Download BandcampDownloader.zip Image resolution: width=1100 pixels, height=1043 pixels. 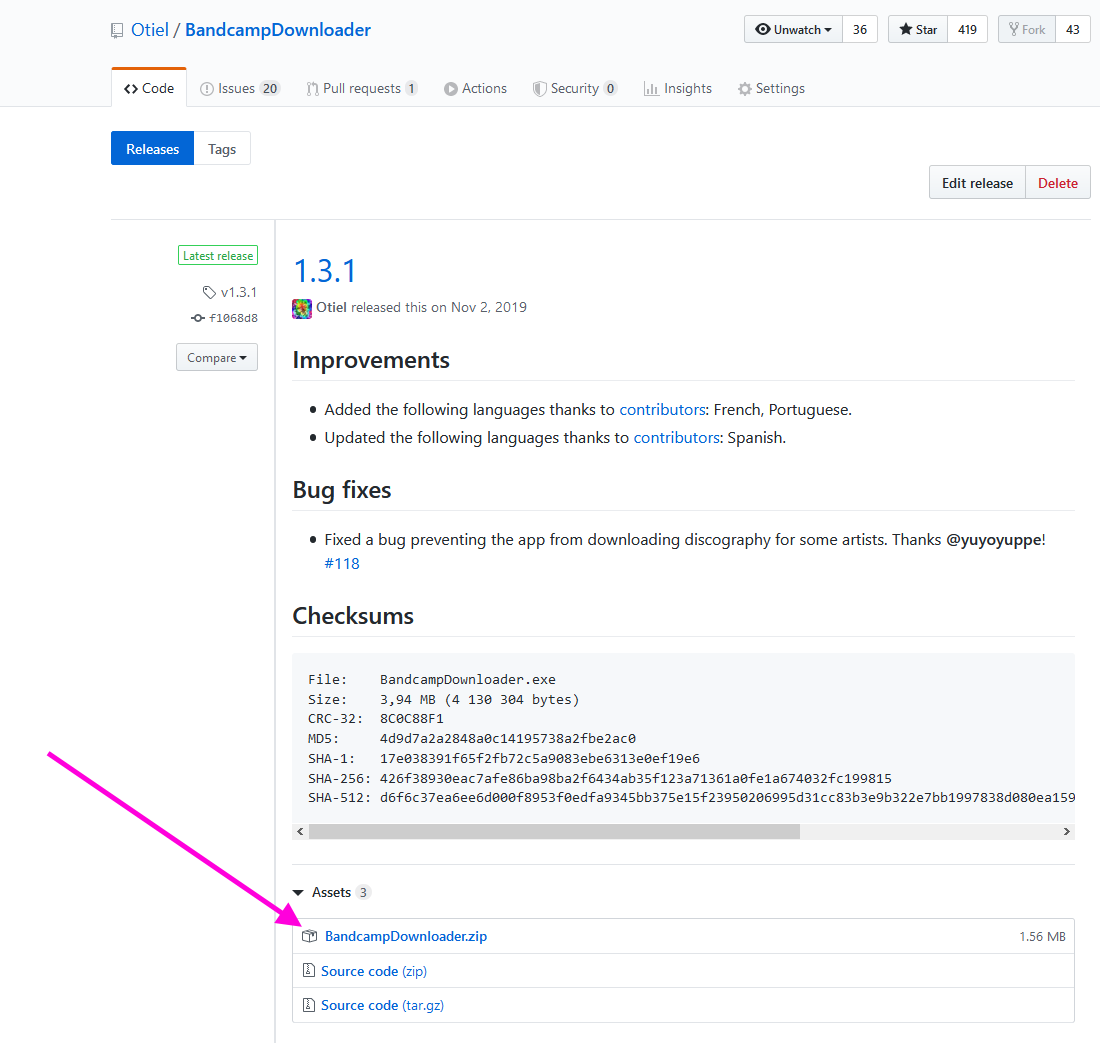tap(405, 936)
